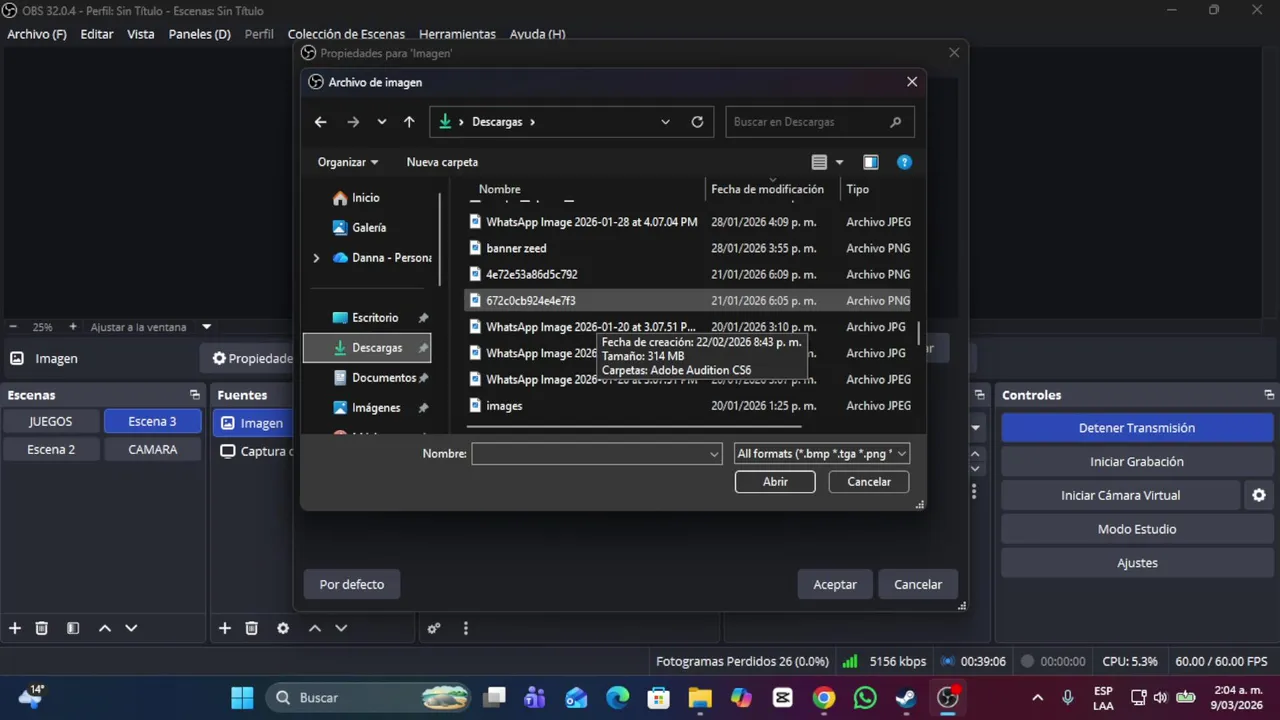Add a new source in Fuentes panel
Viewport: 1280px width, 720px height.
pyautogui.click(x=225, y=628)
